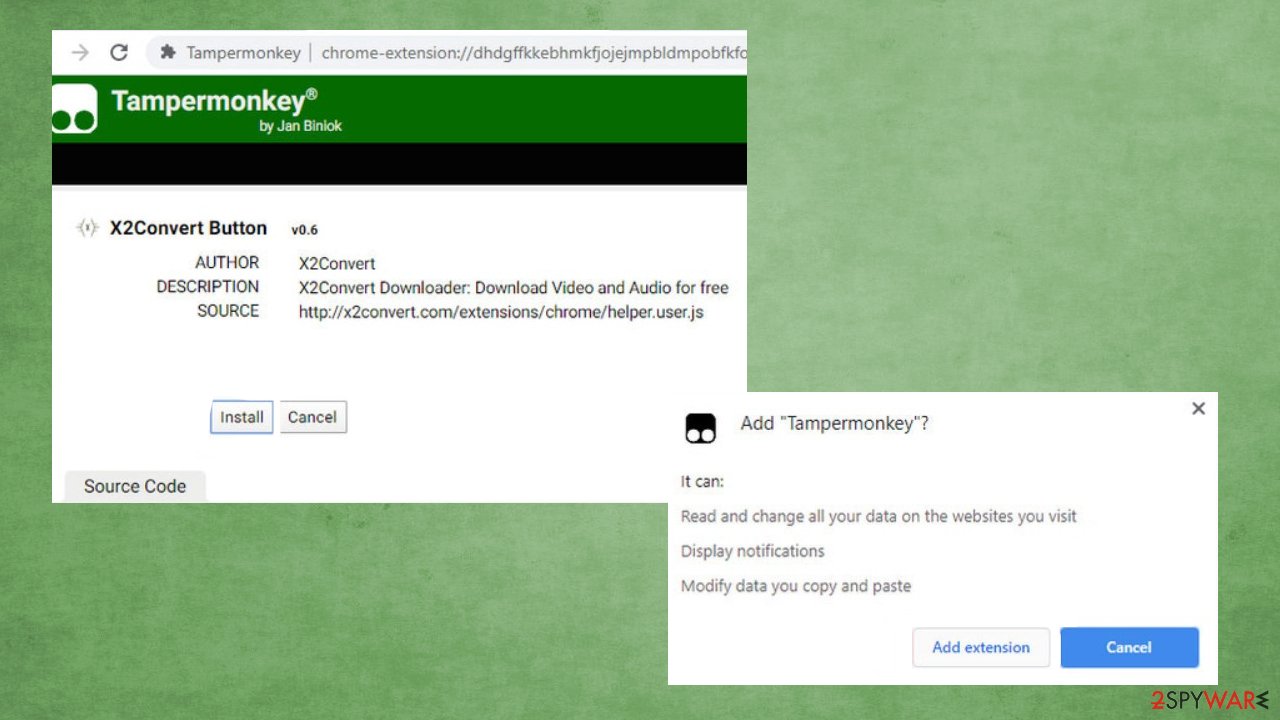Click the X2Convert Downloader description text
The image size is (1280, 720).
point(514,288)
